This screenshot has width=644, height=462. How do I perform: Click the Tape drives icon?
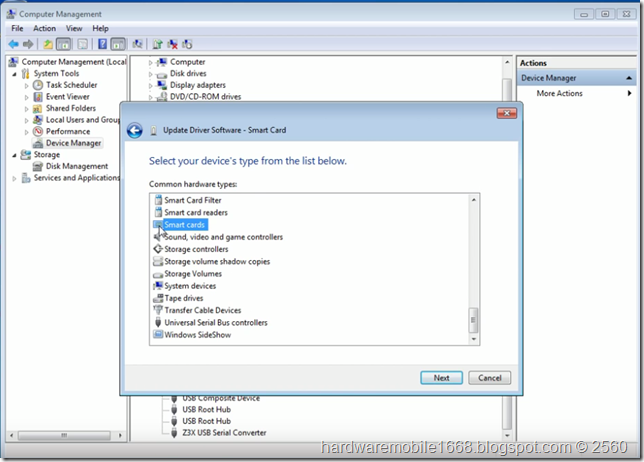pyautogui.click(x=158, y=298)
